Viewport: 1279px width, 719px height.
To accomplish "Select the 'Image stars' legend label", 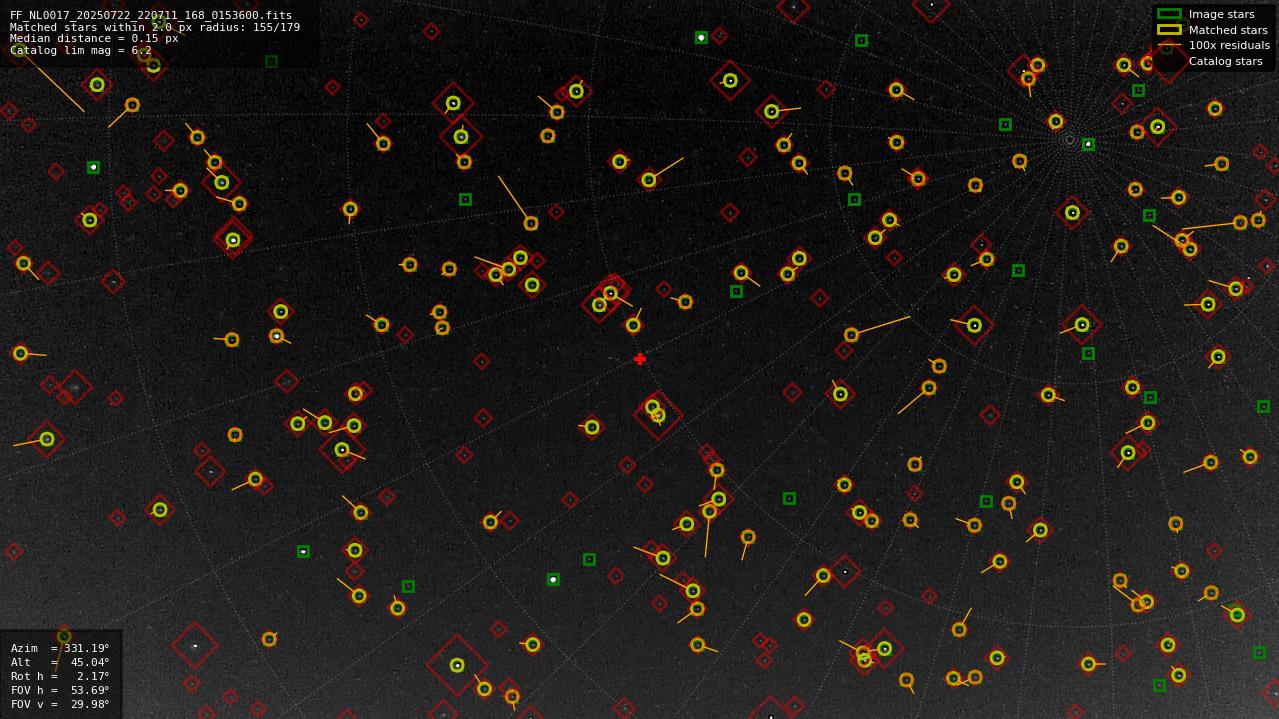I will tap(1221, 14).
